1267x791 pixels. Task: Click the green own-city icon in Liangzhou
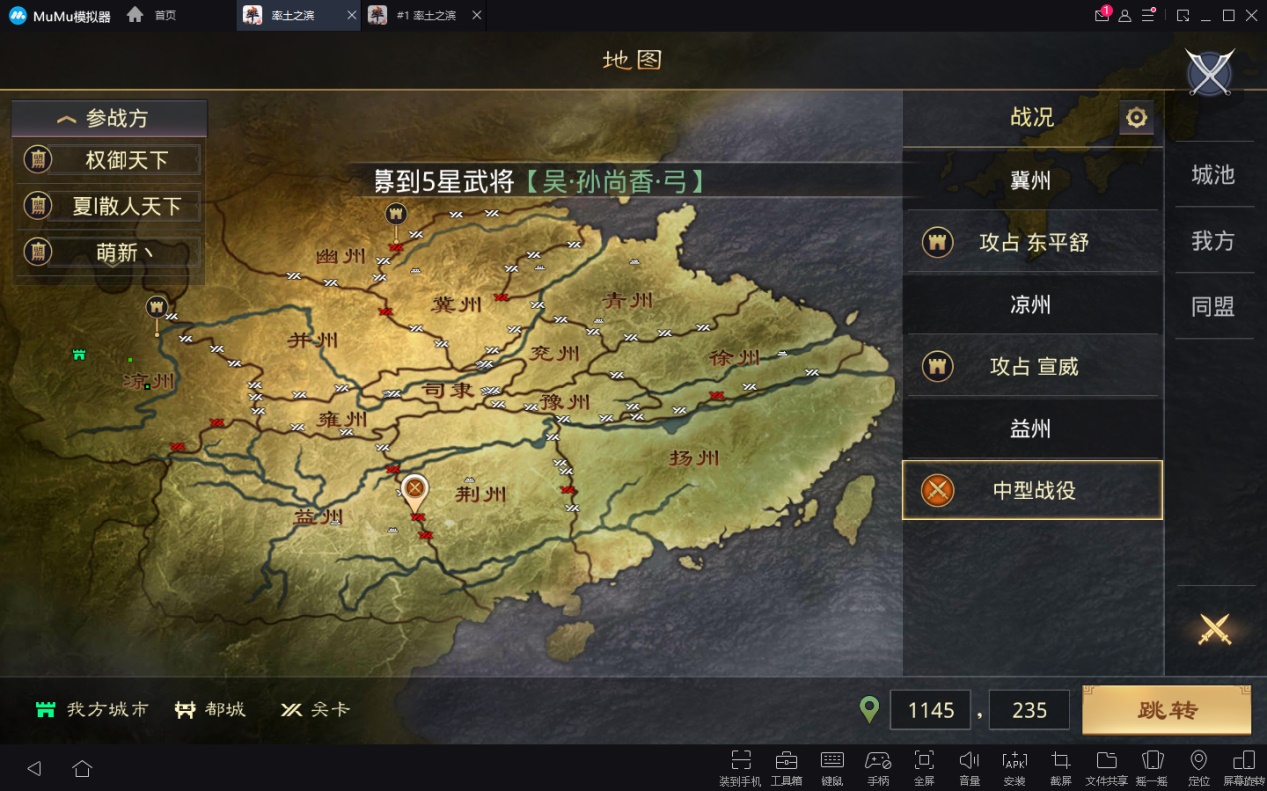pyautogui.click(x=78, y=354)
